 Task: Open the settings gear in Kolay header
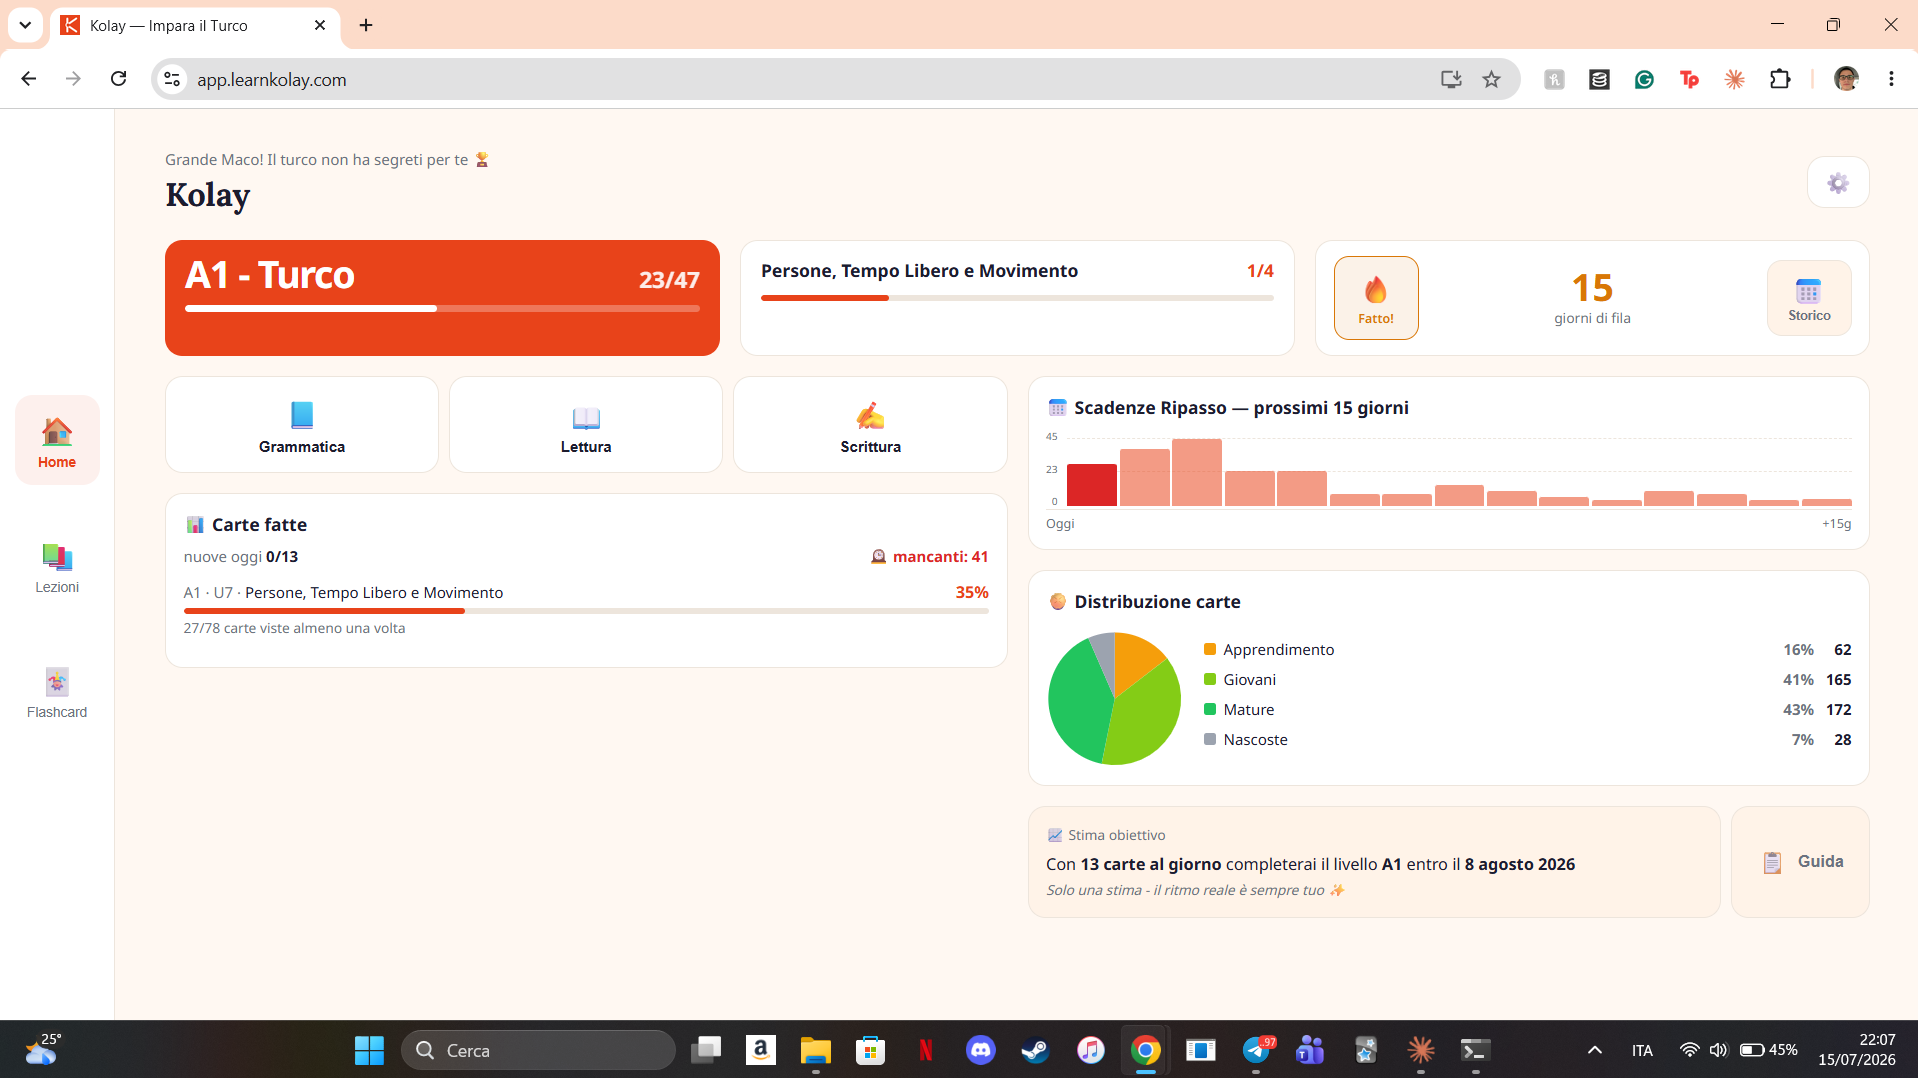point(1838,183)
